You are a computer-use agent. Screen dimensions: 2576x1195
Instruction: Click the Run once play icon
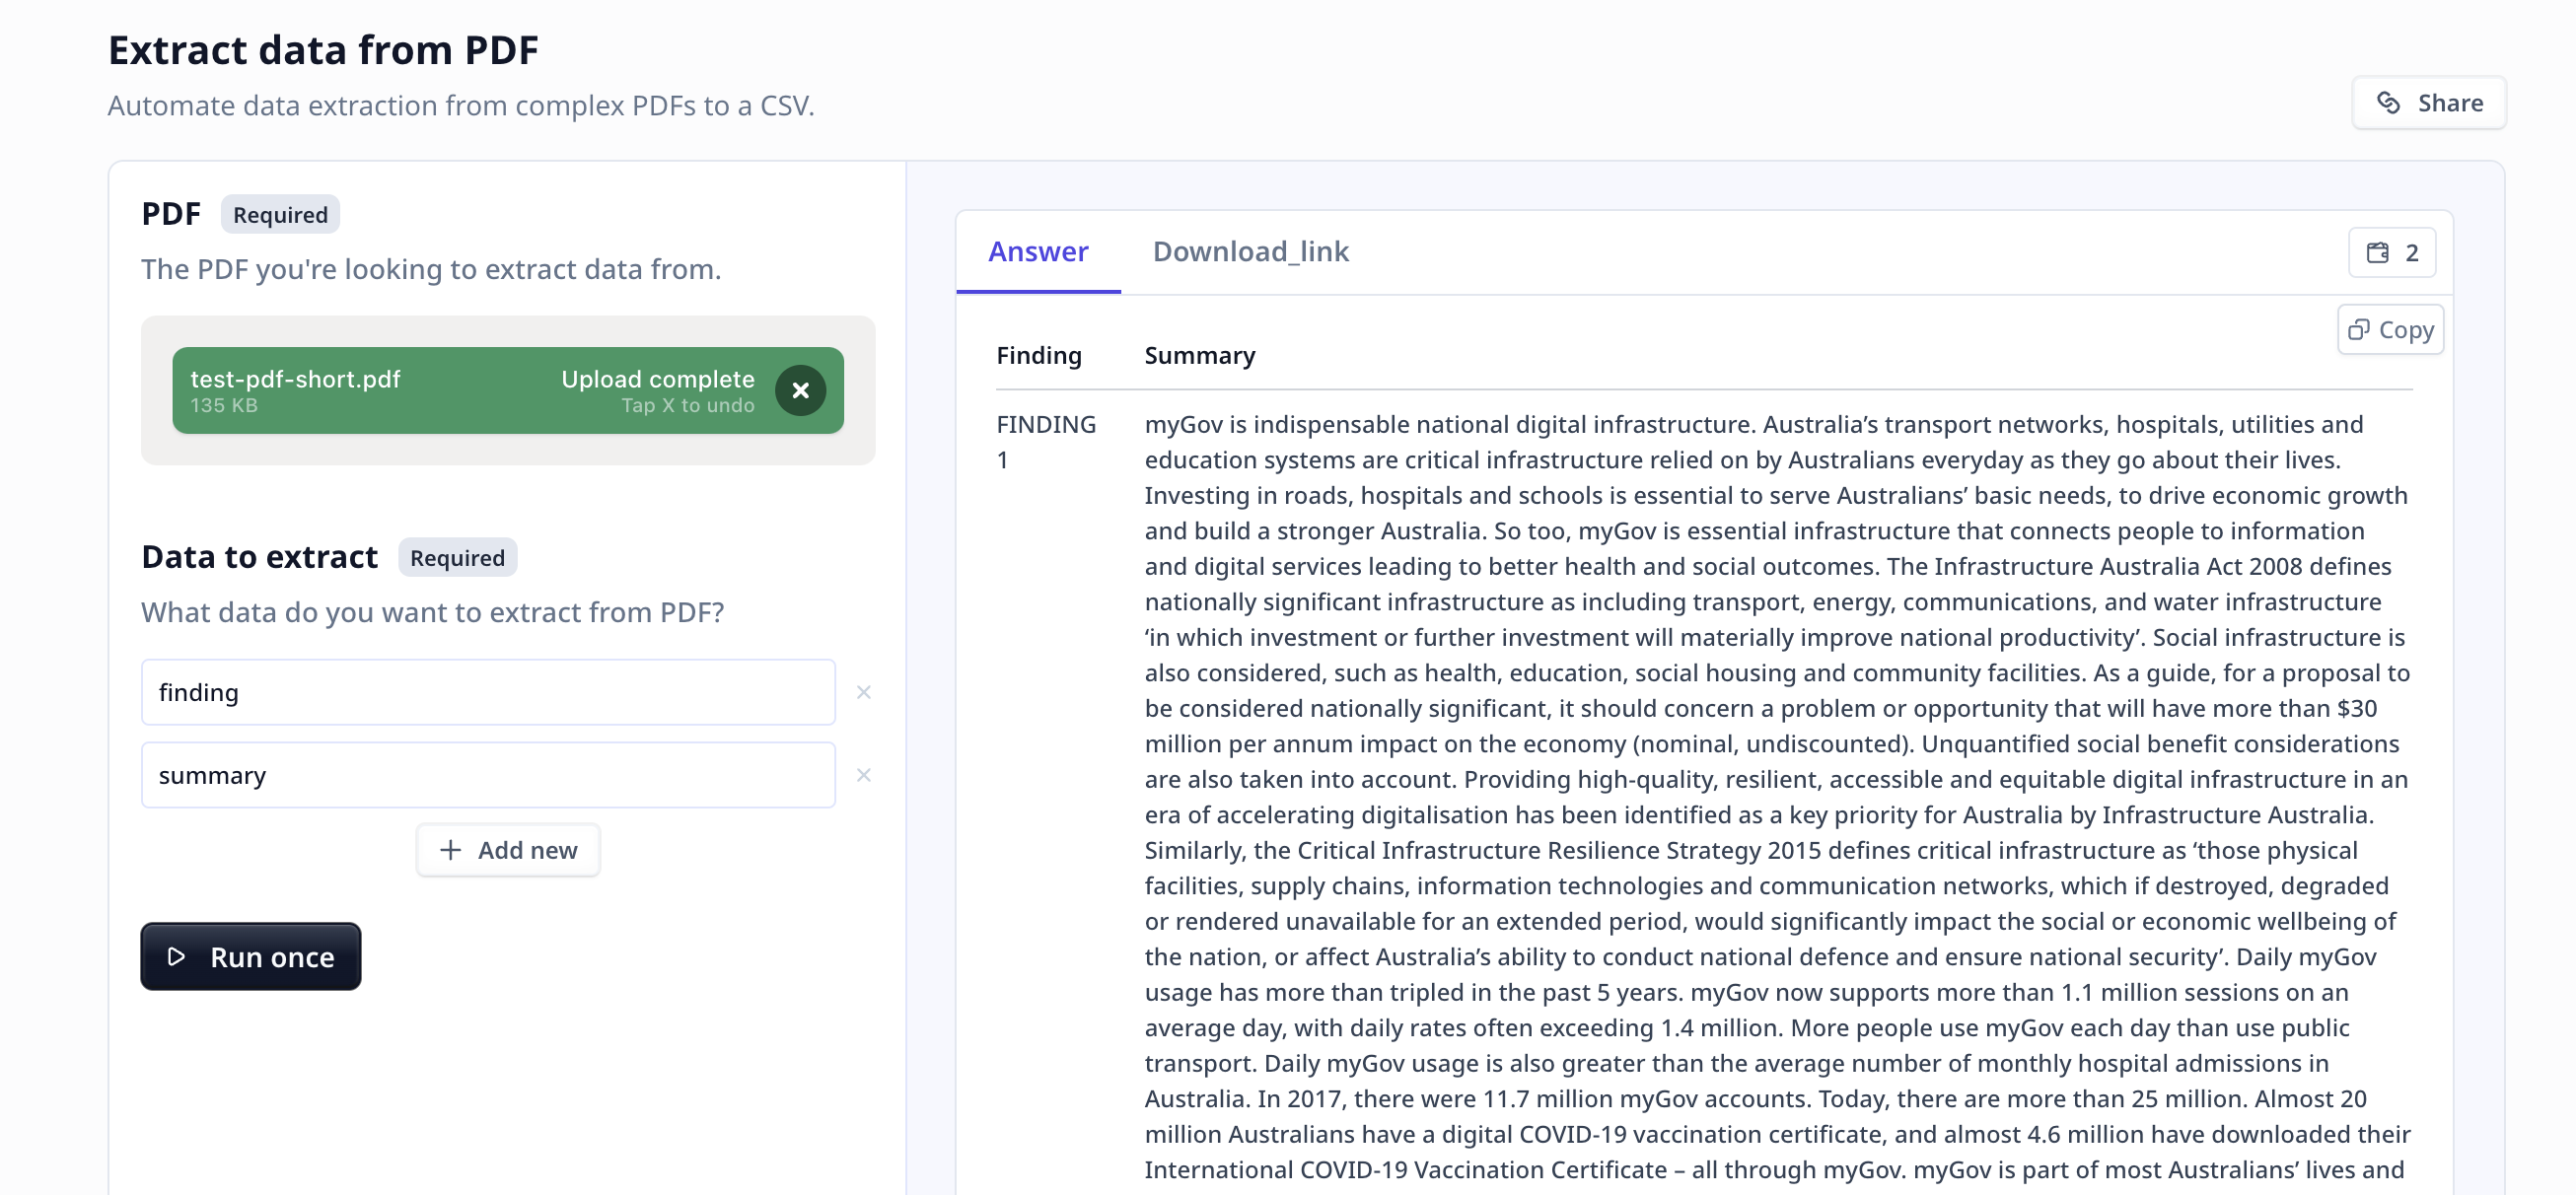click(x=182, y=955)
